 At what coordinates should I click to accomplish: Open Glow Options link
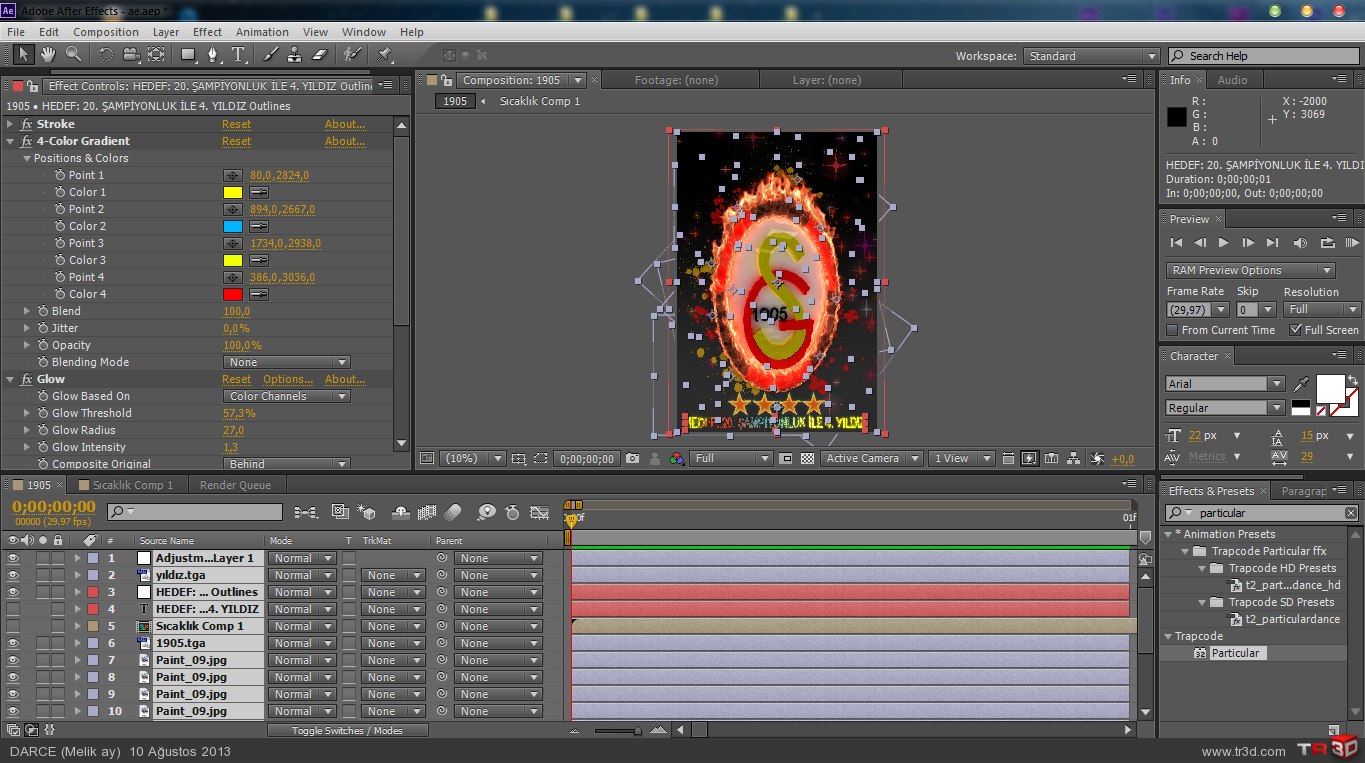pyautogui.click(x=289, y=380)
